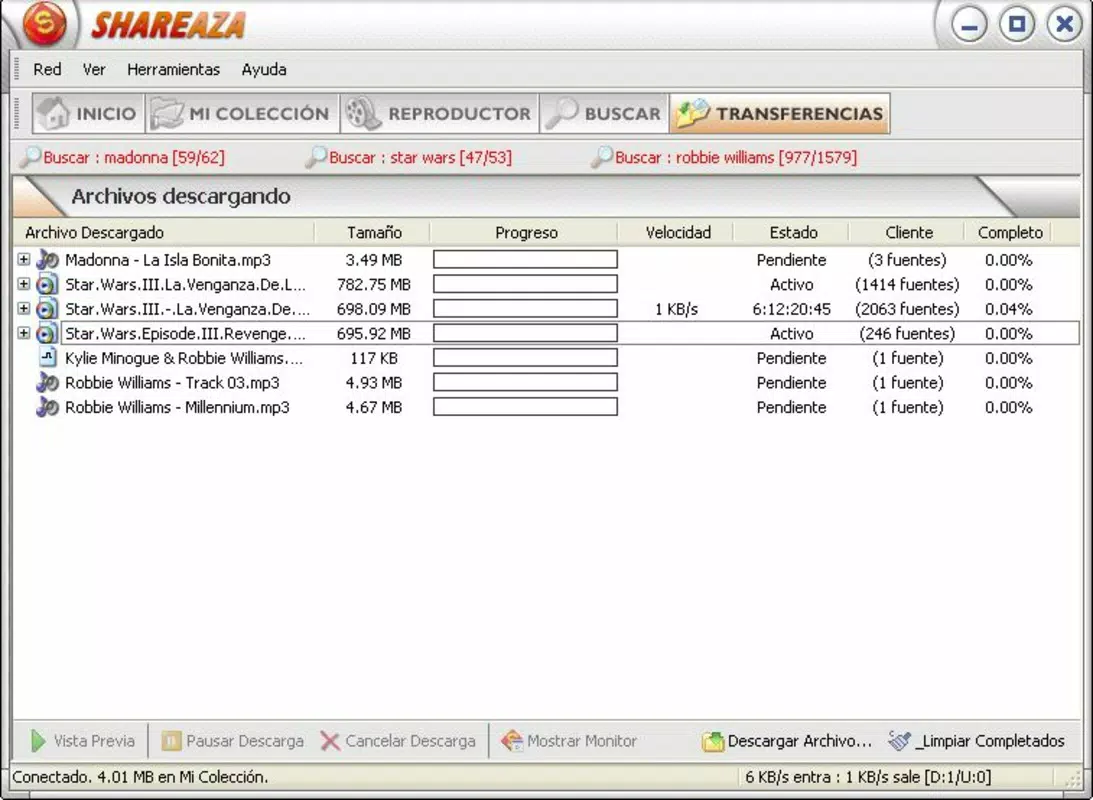The image size is (1093, 800).
Task: Select Madonna - La Isla Bonita.mp3 row
Action: coord(546,260)
